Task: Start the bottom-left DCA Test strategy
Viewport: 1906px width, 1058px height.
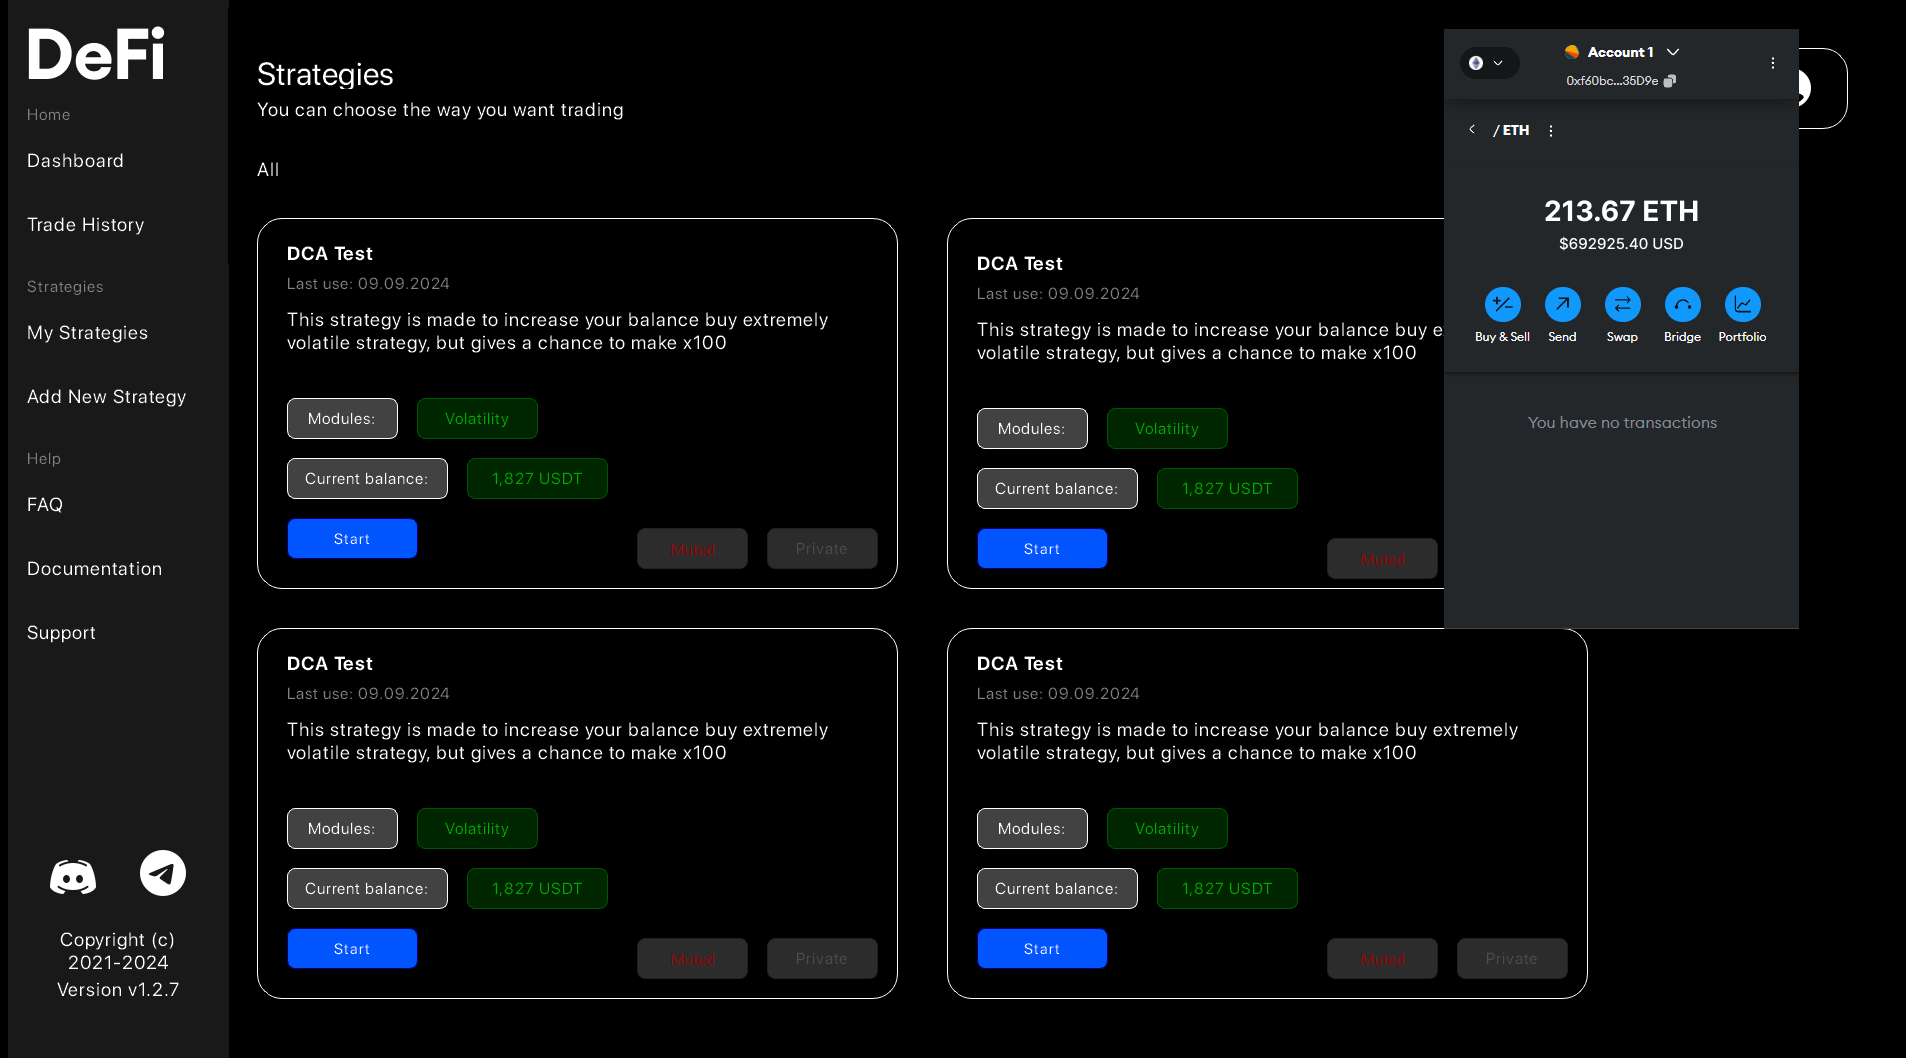Action: point(352,949)
